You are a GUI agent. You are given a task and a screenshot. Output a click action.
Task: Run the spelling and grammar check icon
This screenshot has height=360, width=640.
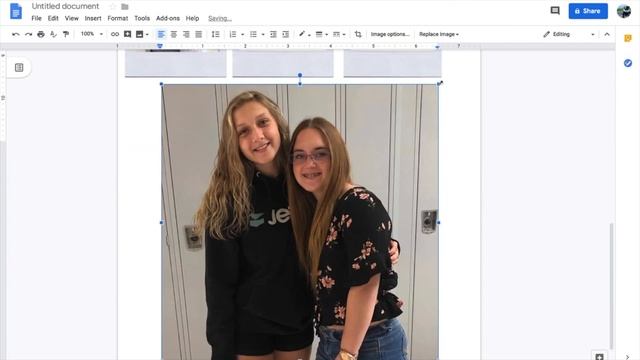53,34
